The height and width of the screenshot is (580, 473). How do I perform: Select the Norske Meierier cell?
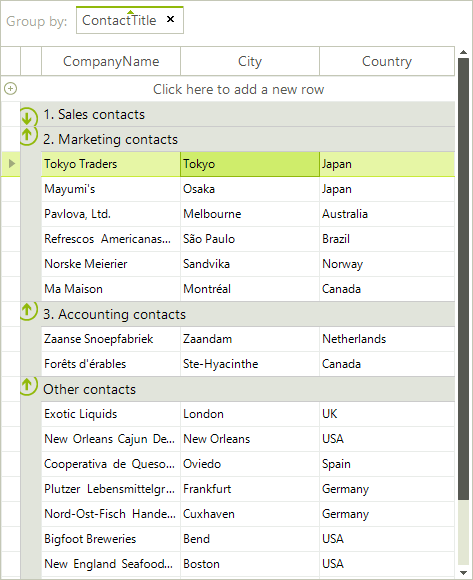pos(111,264)
